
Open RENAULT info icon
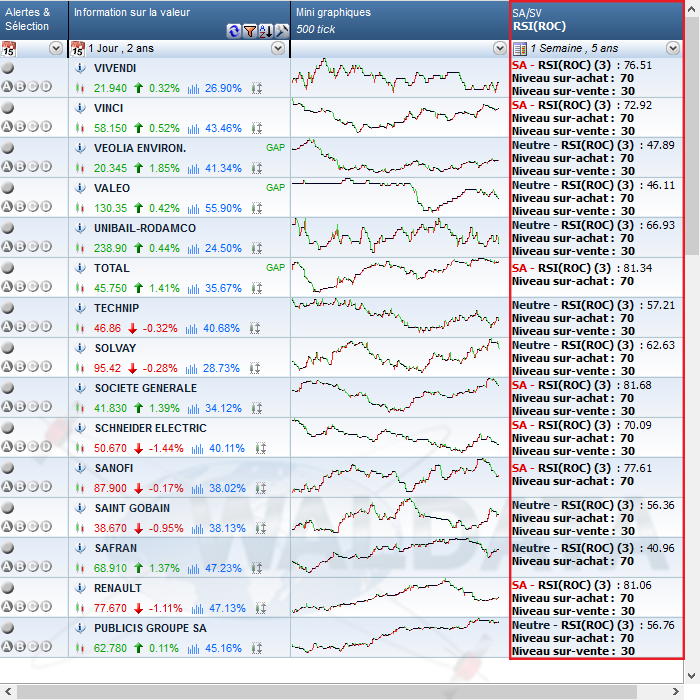(80, 588)
